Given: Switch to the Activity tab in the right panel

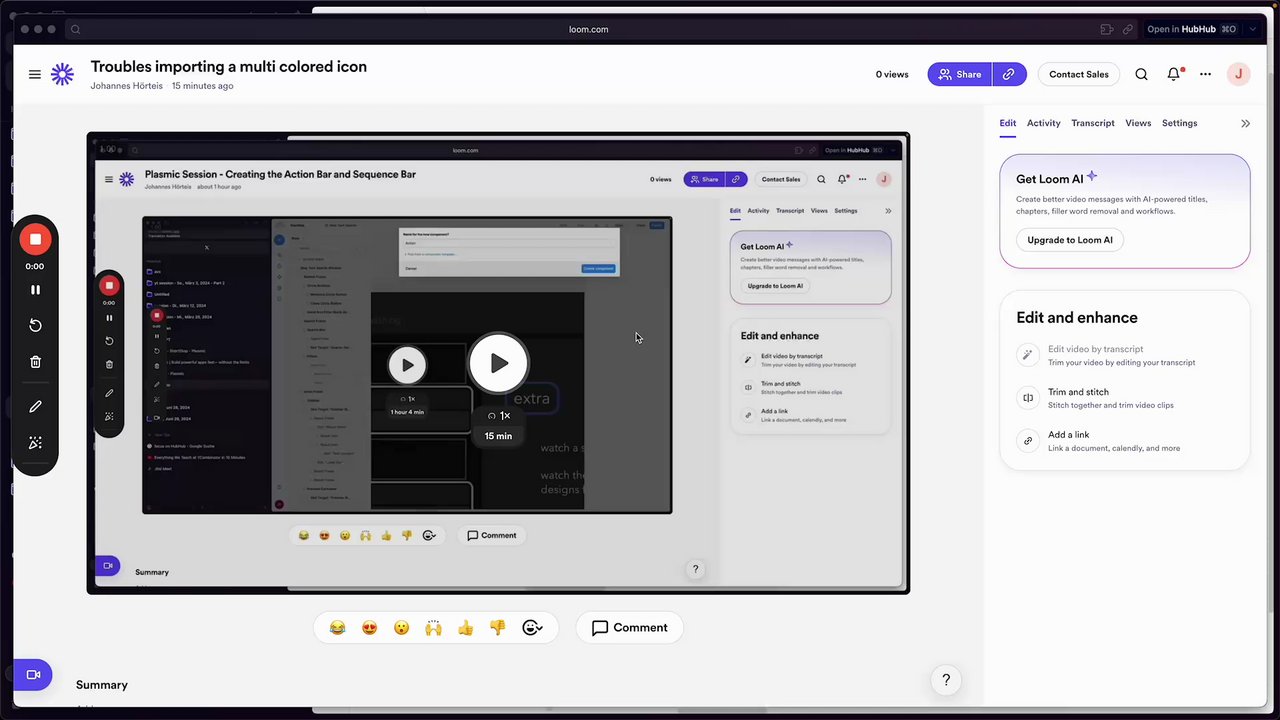Looking at the screenshot, I should point(1043,123).
